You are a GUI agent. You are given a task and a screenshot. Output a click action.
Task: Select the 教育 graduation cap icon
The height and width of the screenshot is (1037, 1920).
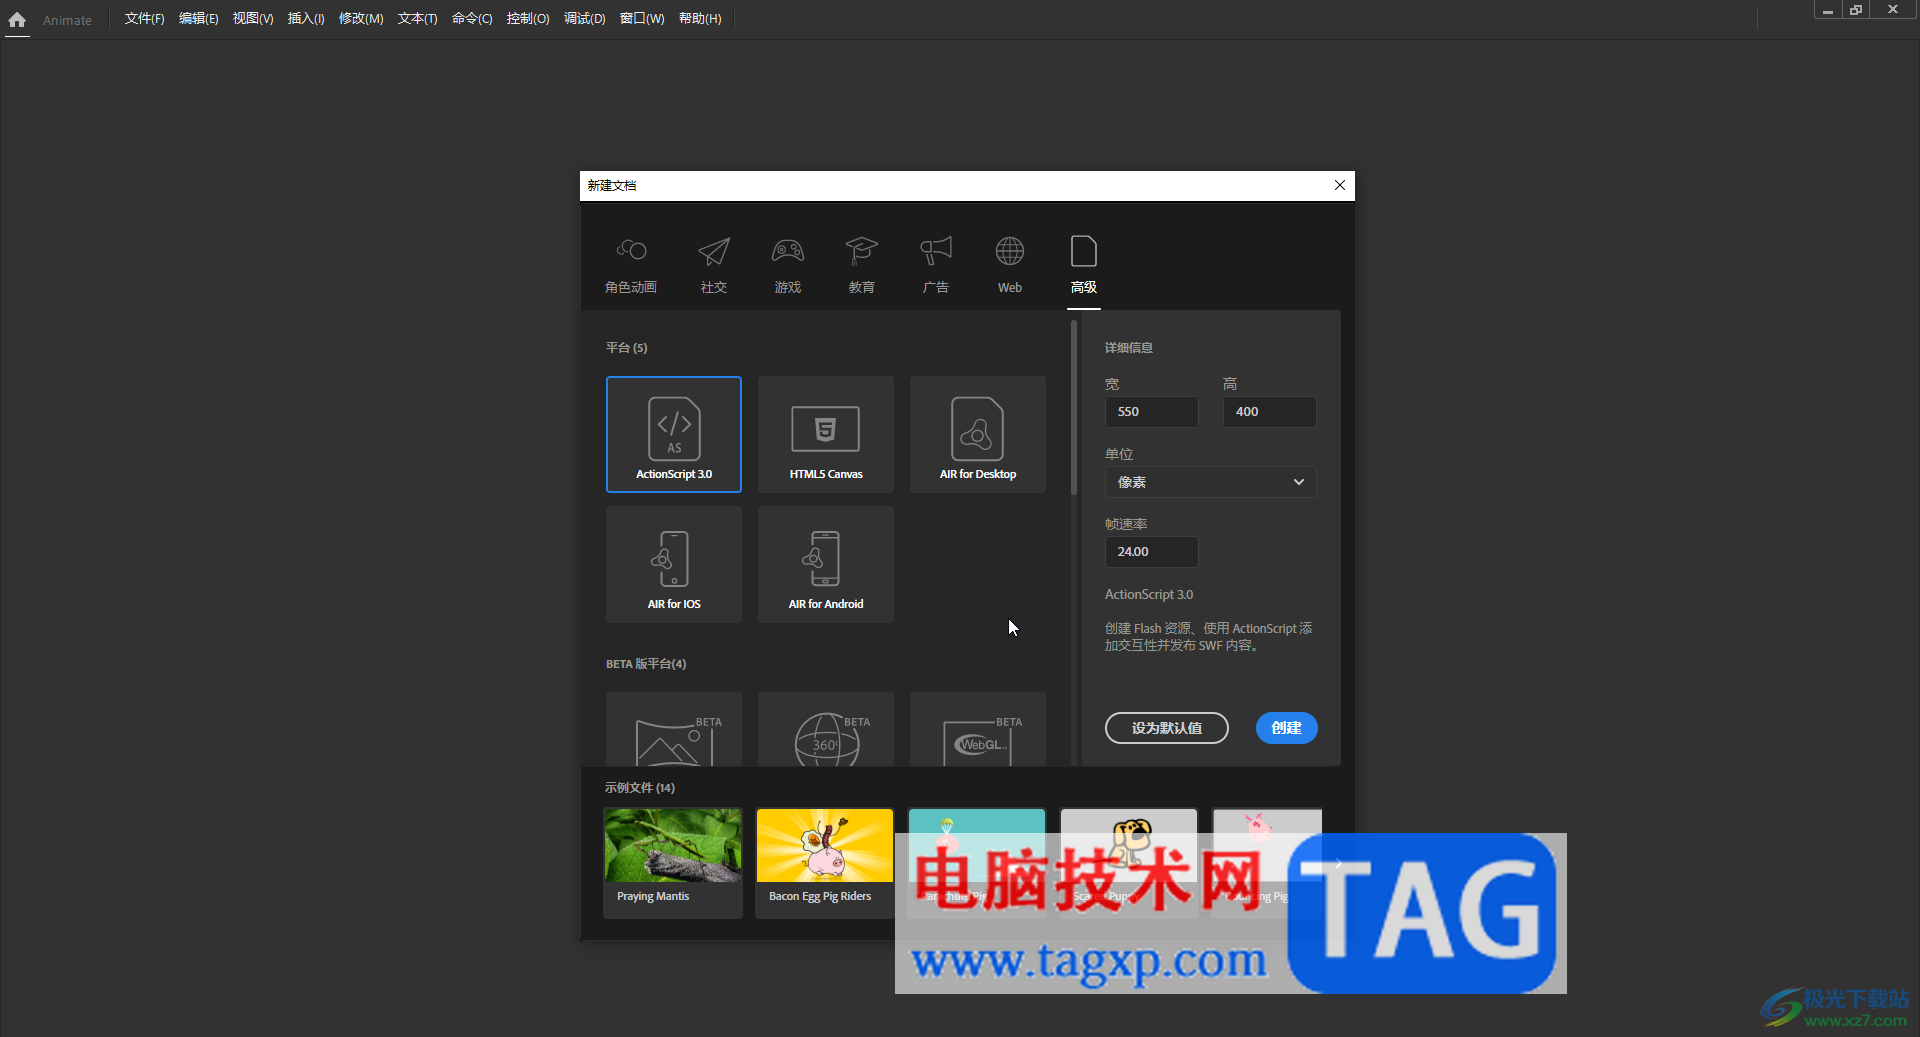click(x=861, y=250)
